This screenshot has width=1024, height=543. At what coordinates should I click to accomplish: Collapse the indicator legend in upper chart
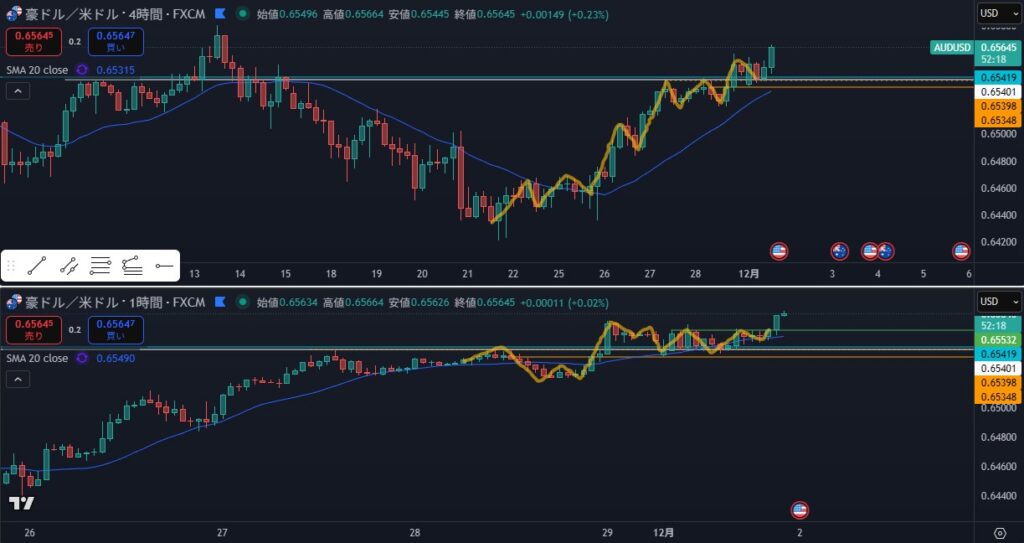[16, 91]
